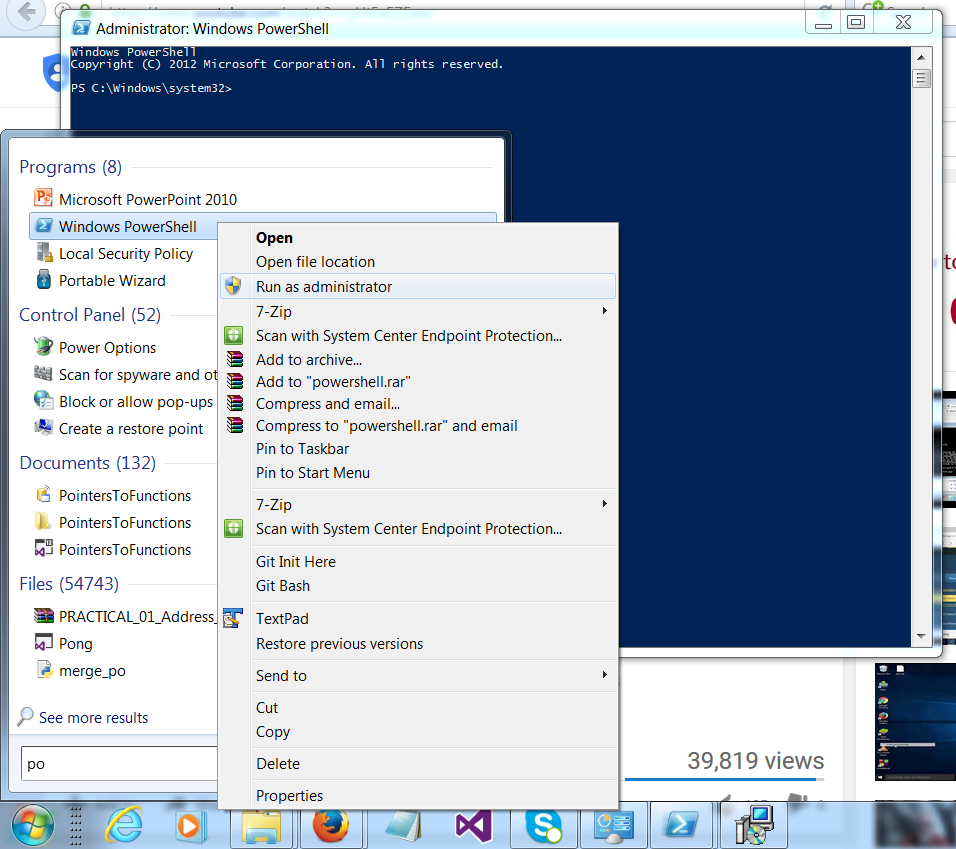Open Server Manager taskbar icon
This screenshot has height=849, width=956.
click(614, 826)
